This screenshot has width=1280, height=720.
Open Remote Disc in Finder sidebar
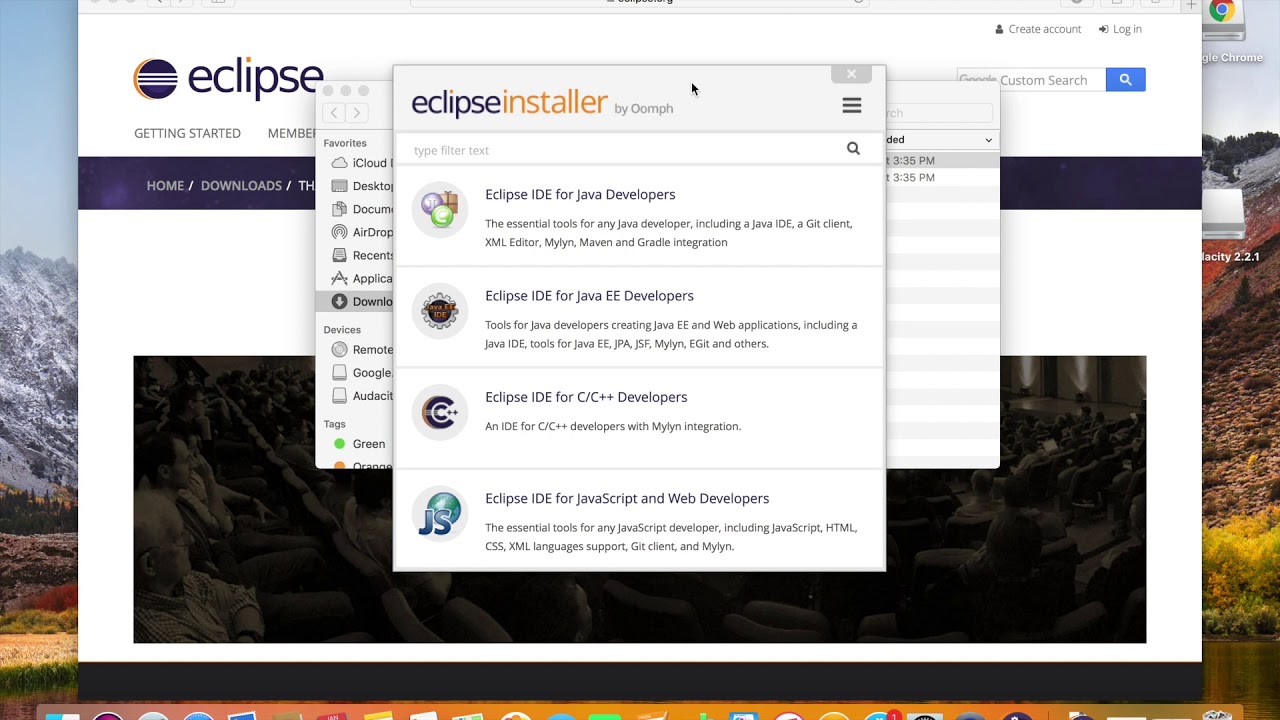pyautogui.click(x=361, y=350)
